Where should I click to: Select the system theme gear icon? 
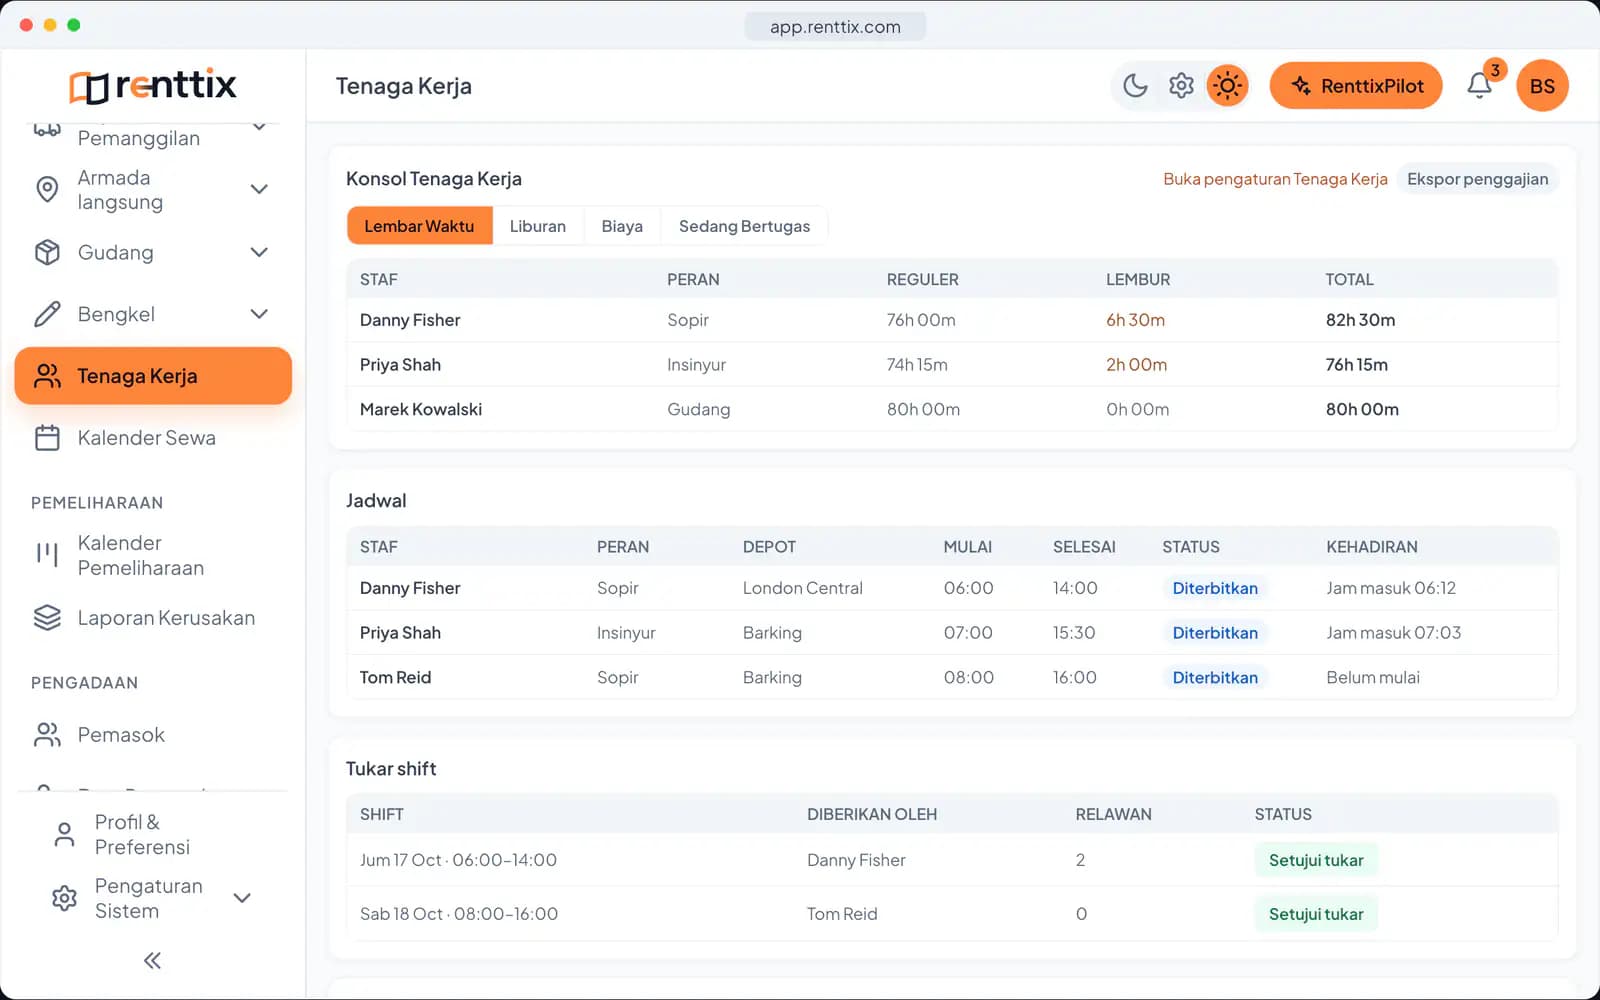tap(1181, 86)
